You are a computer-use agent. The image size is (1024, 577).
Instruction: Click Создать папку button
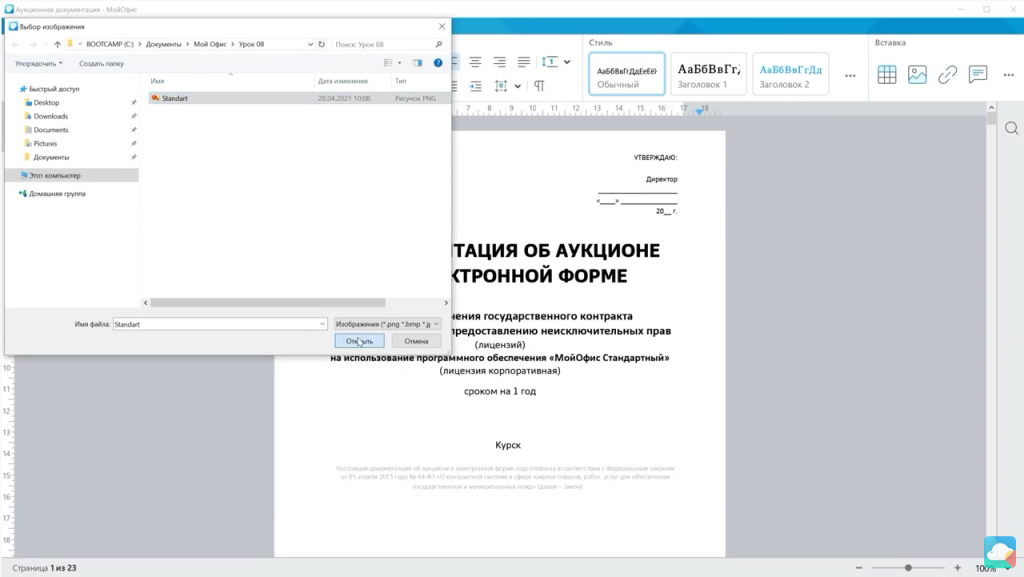click(101, 63)
